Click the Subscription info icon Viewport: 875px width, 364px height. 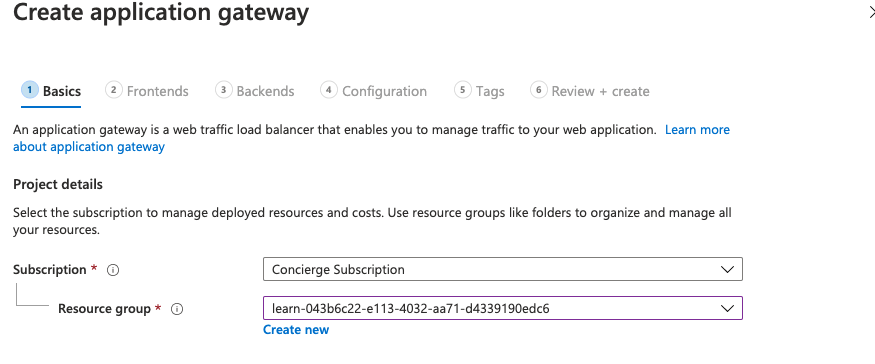pos(113,271)
